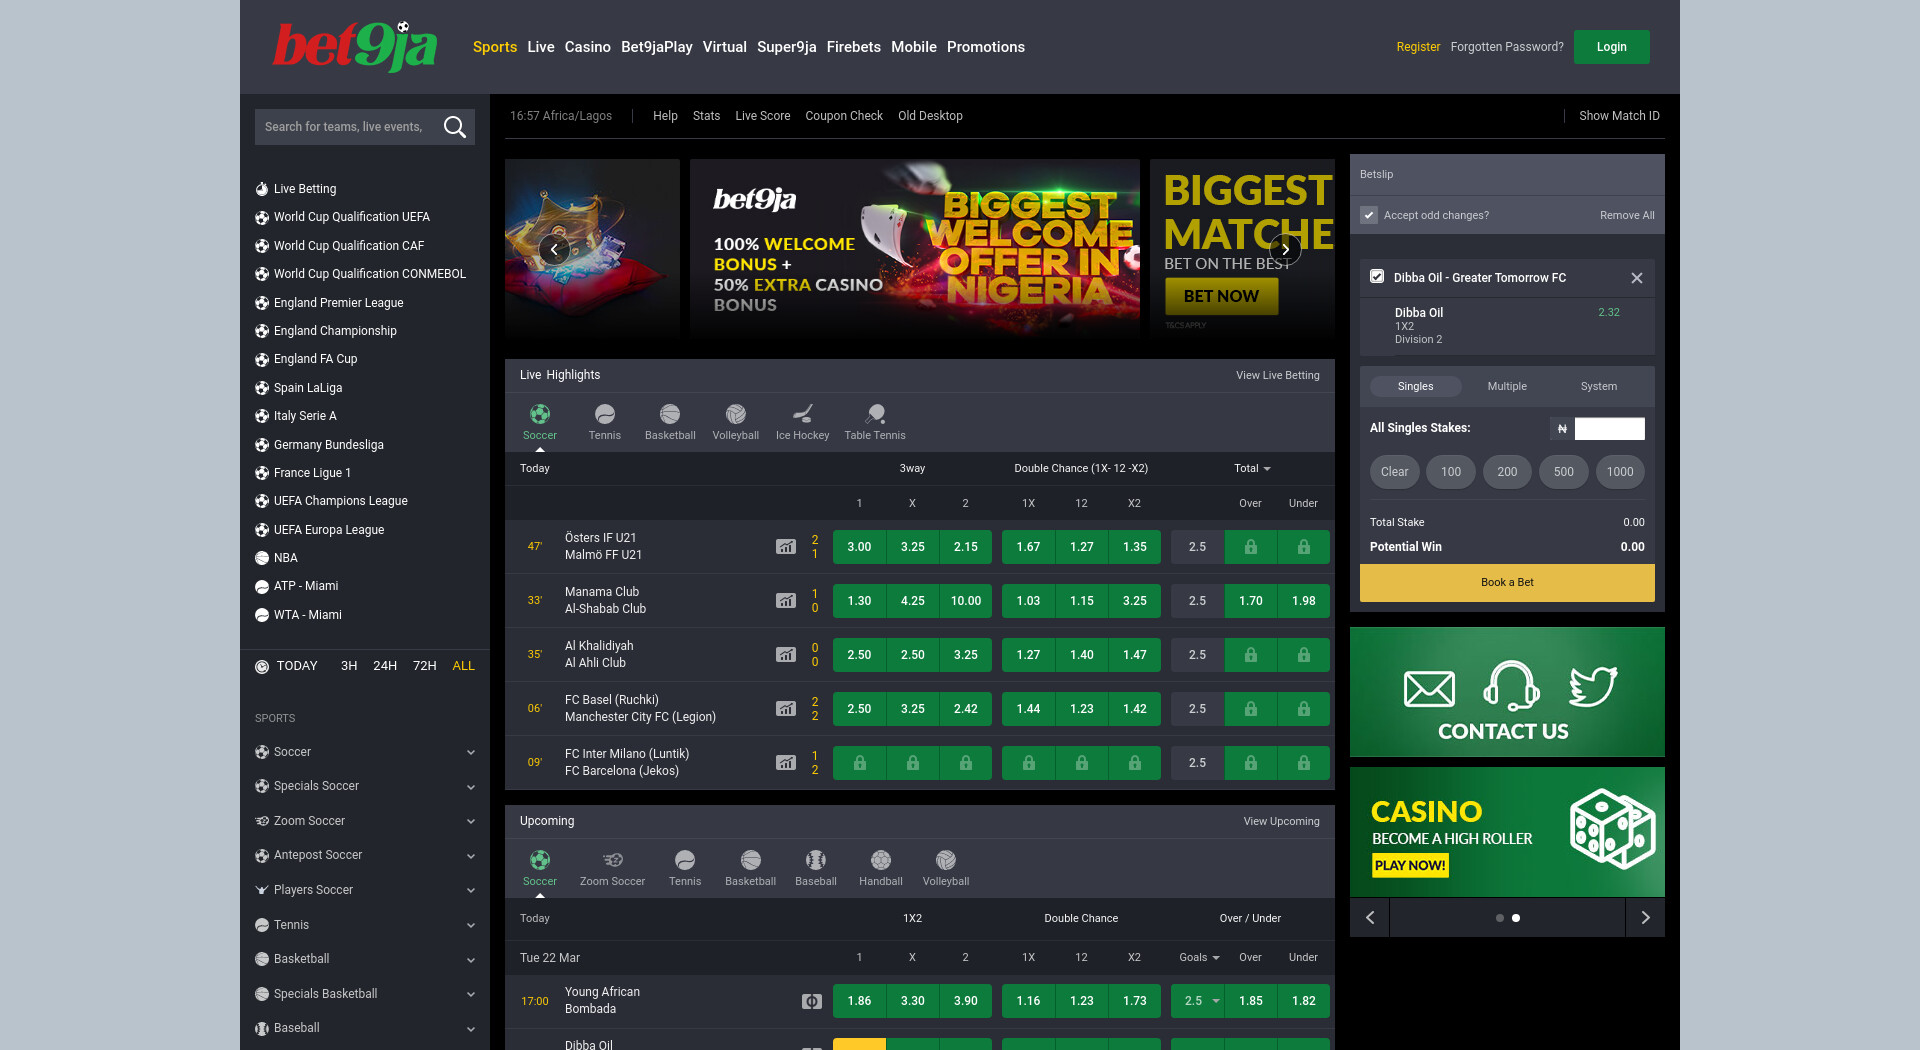Screen dimensions: 1920x1050
Task: Open Goals dropdown in Upcoming header
Action: [1199, 957]
